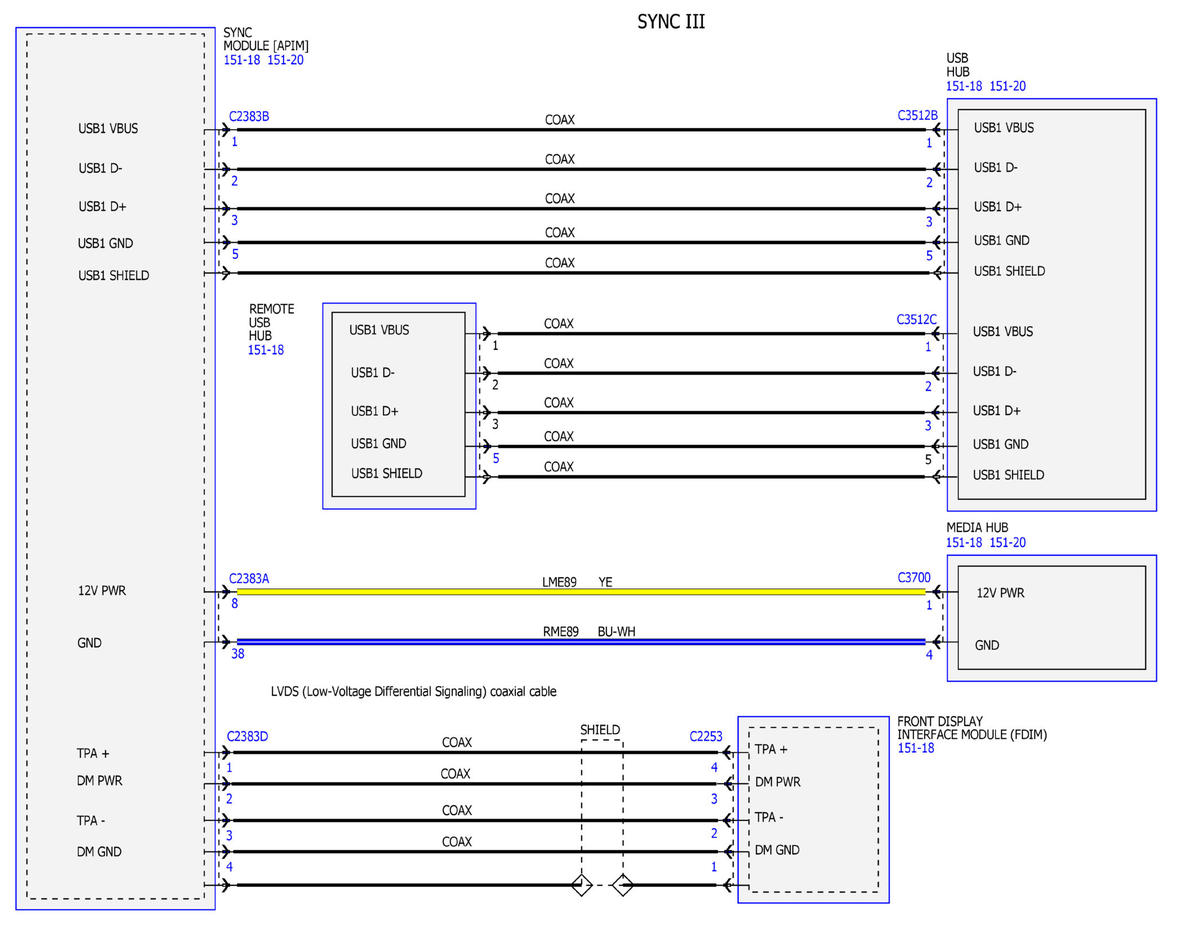Select USB1 D+ pin in SYNC module
1200x927 pixels.
point(103,206)
